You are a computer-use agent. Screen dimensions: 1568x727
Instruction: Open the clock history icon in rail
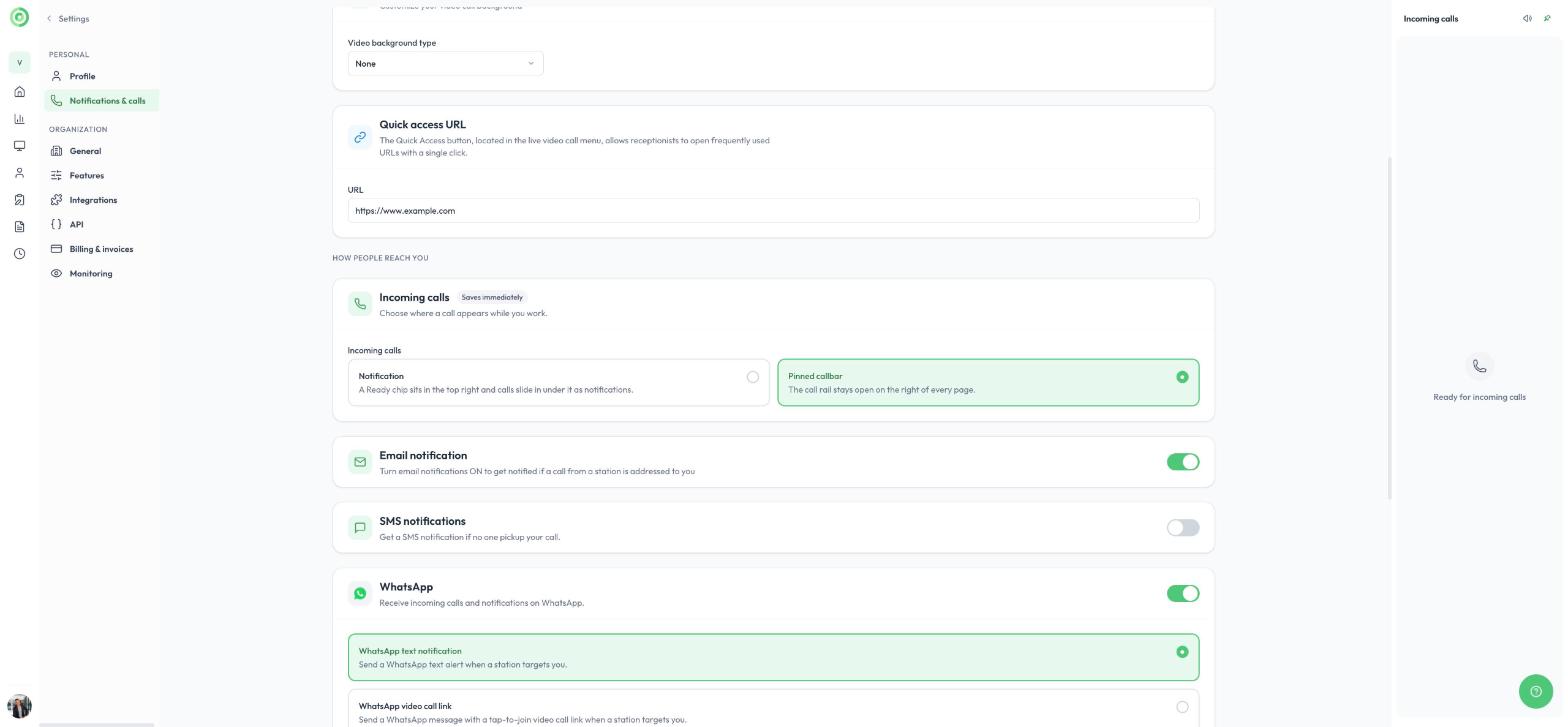19,254
